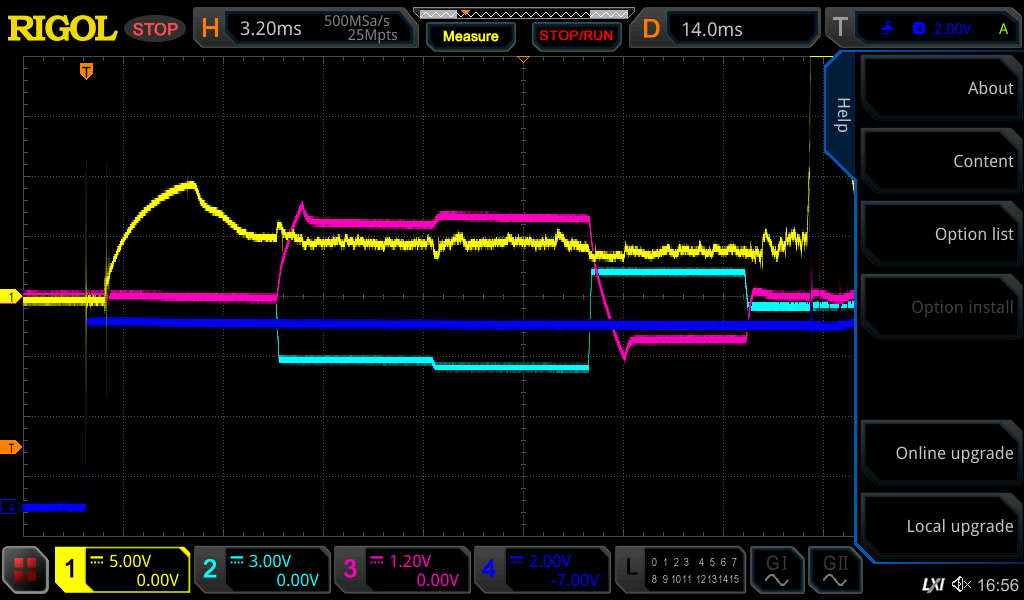1024x600 pixels.
Task: Collapse the Help side tab
Action: coord(842,114)
